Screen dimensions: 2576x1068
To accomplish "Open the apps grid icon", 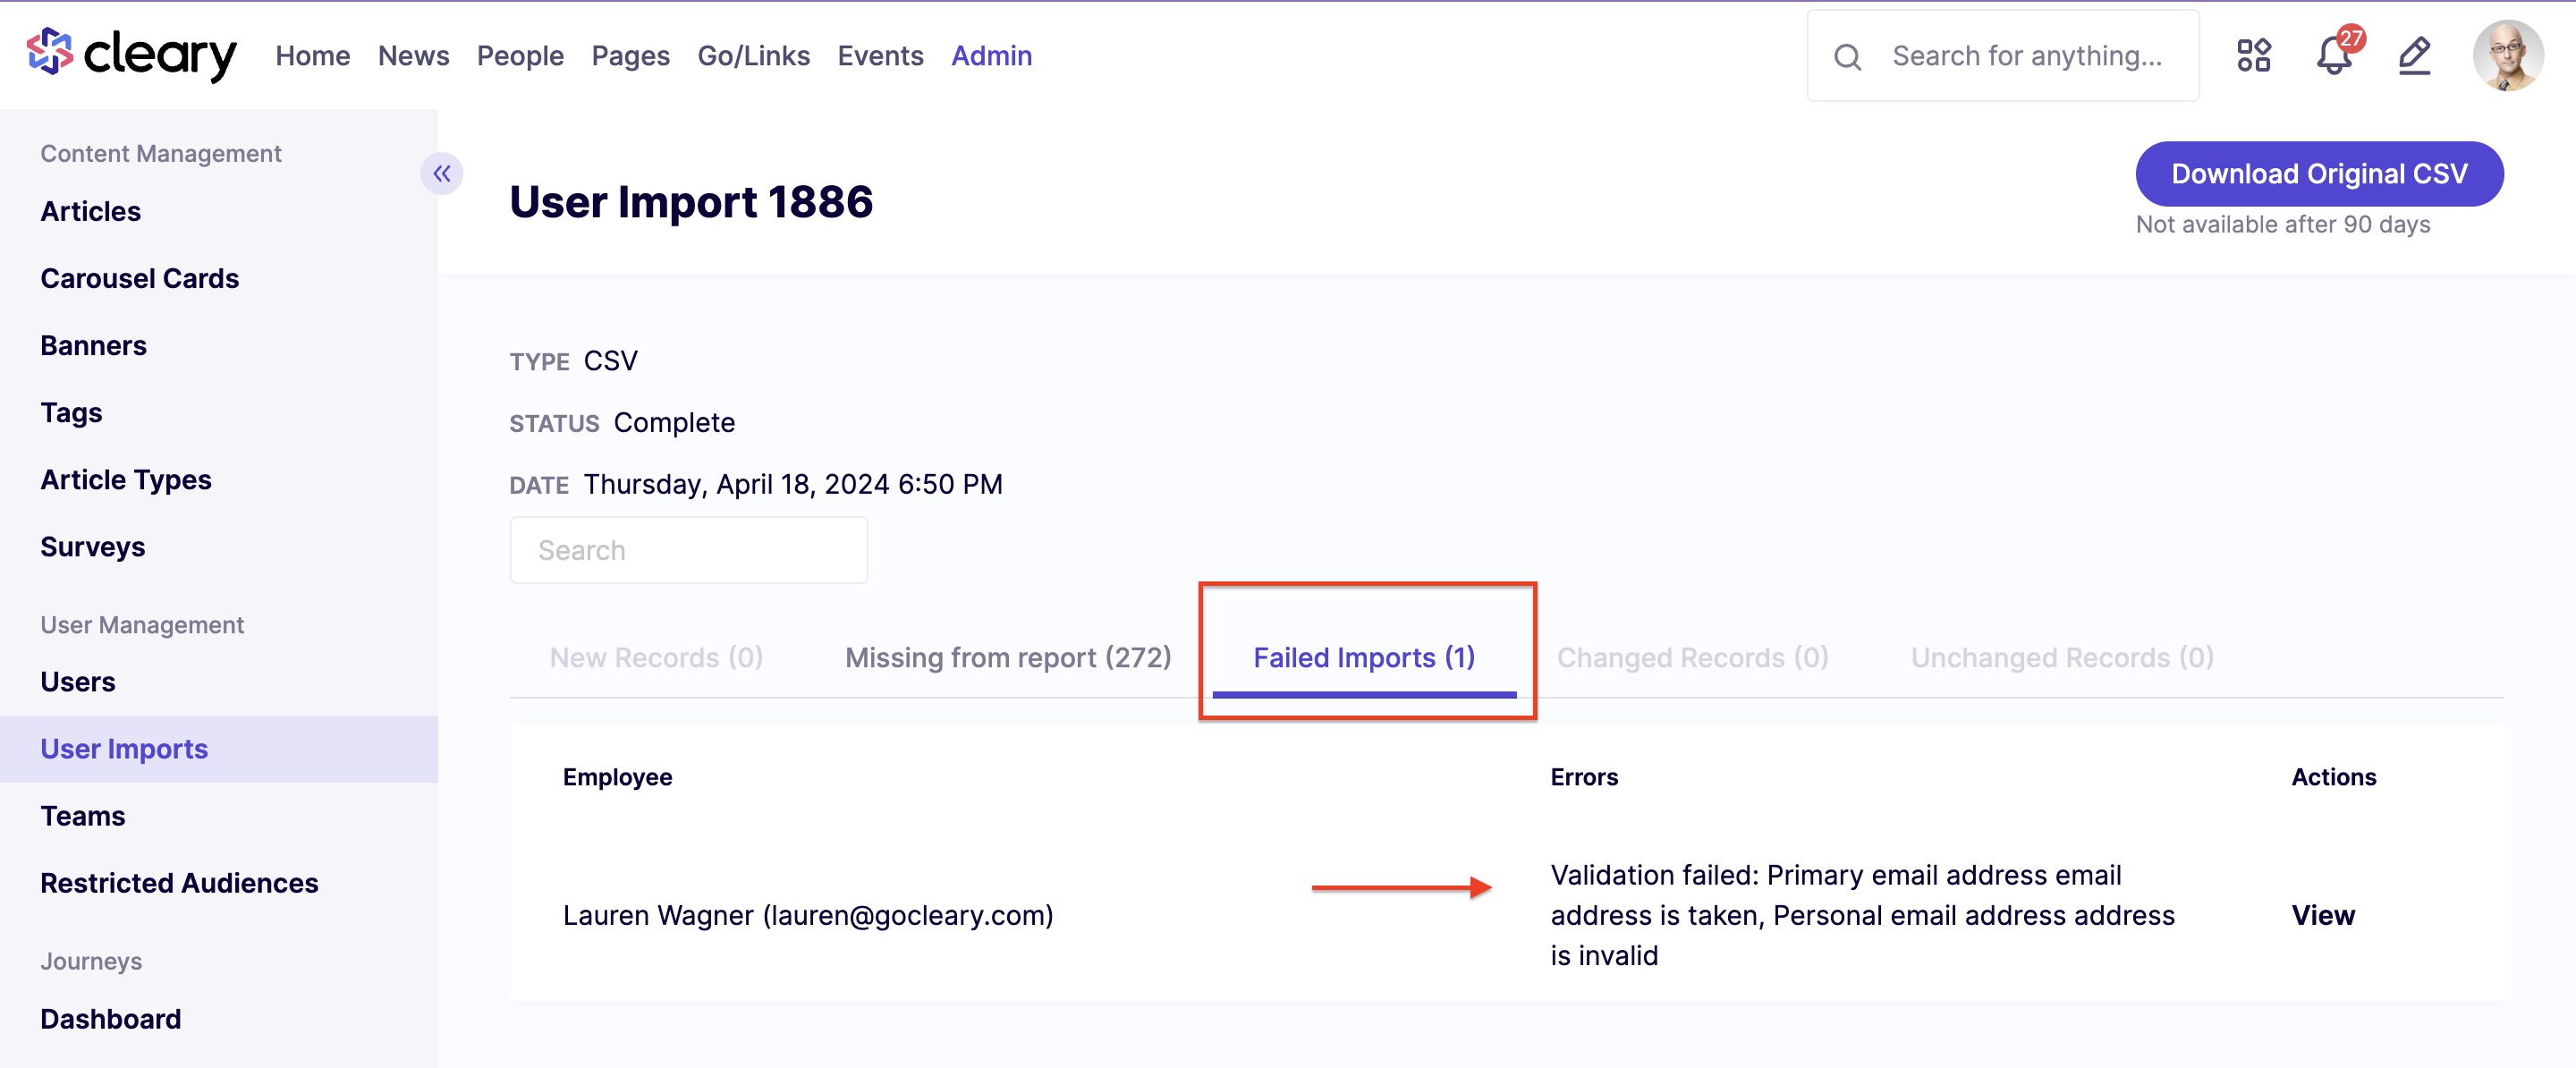I will (x=2253, y=56).
